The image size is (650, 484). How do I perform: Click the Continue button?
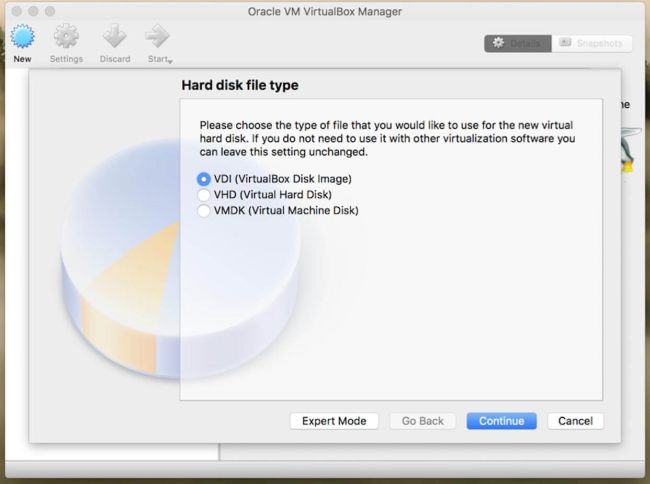(501, 421)
